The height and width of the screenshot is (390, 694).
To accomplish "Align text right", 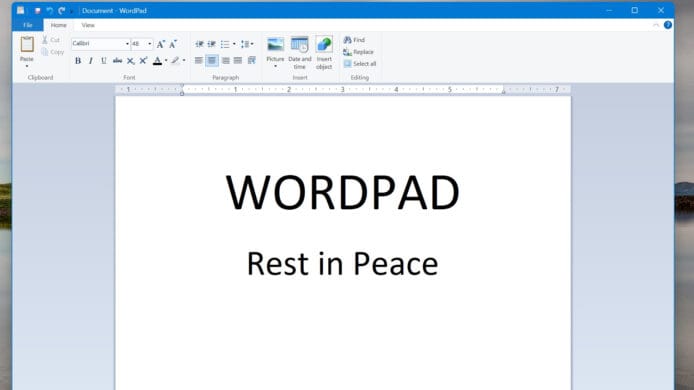I will point(226,61).
